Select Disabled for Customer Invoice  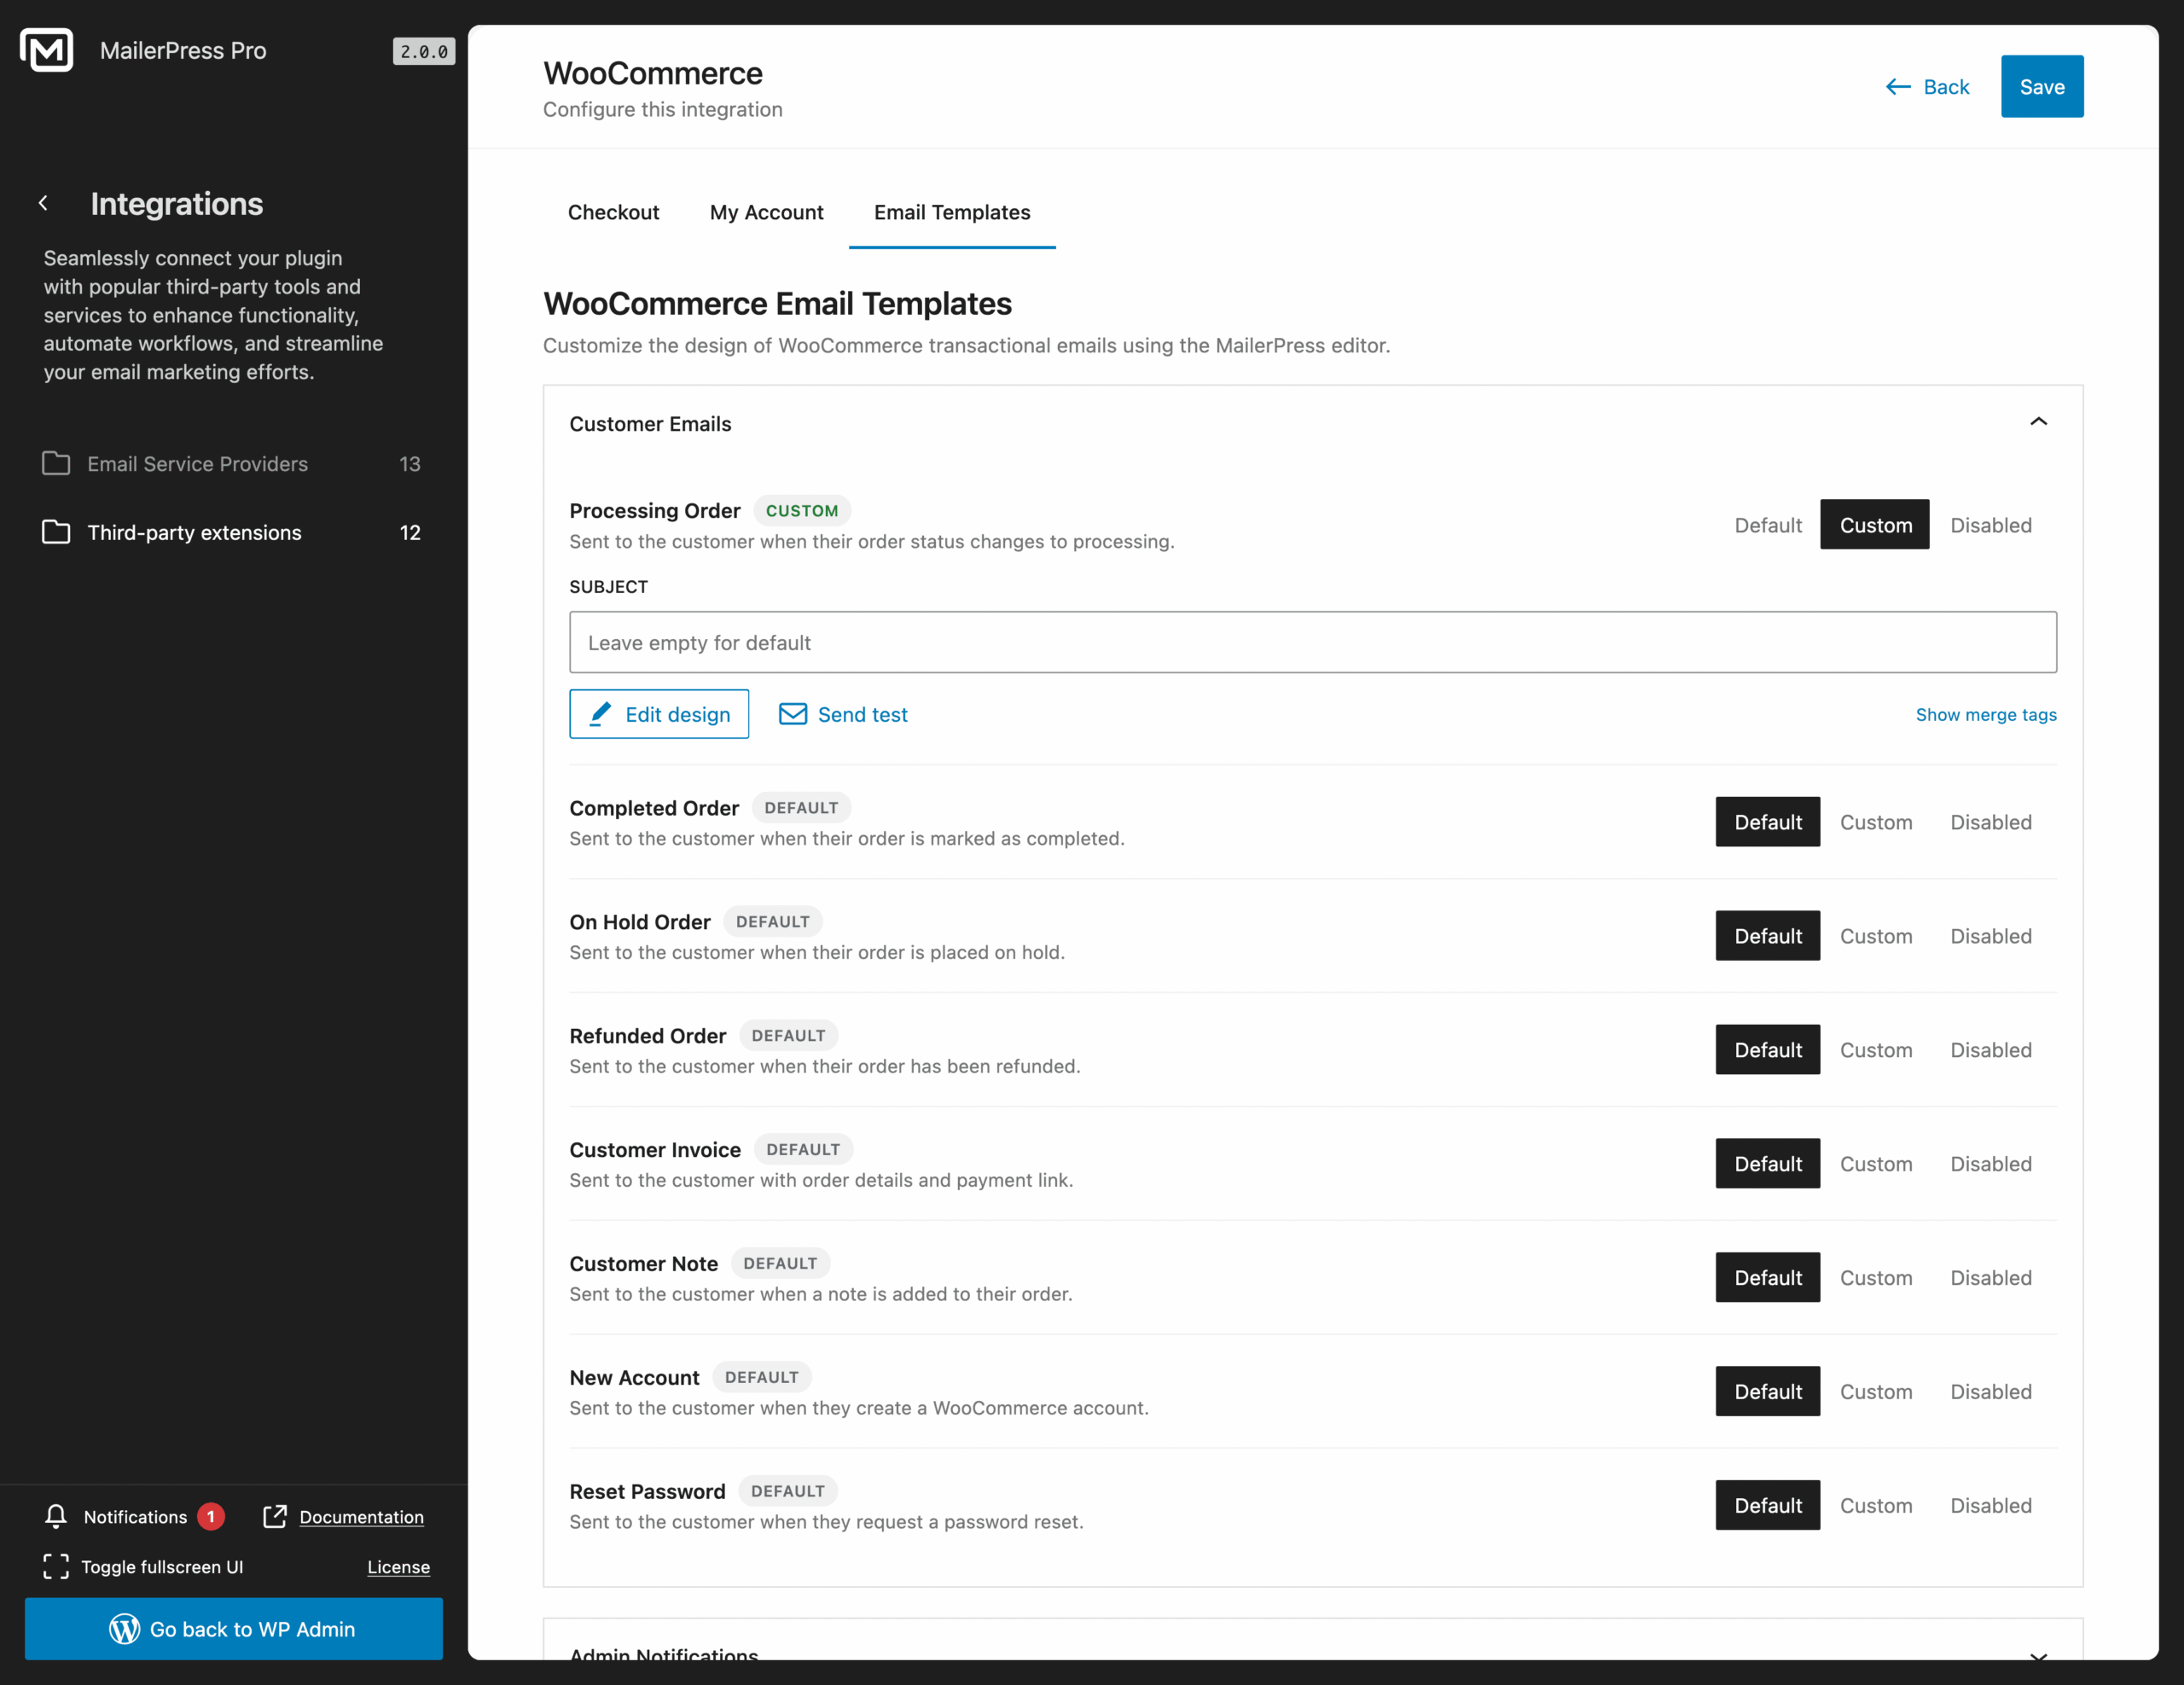[1991, 1164]
